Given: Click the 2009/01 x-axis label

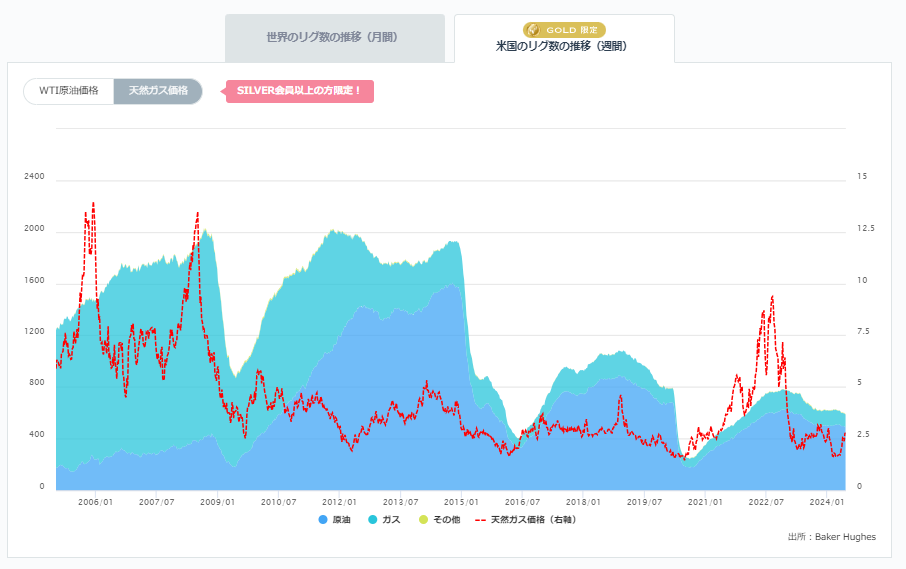Looking at the screenshot, I should (x=217, y=503).
